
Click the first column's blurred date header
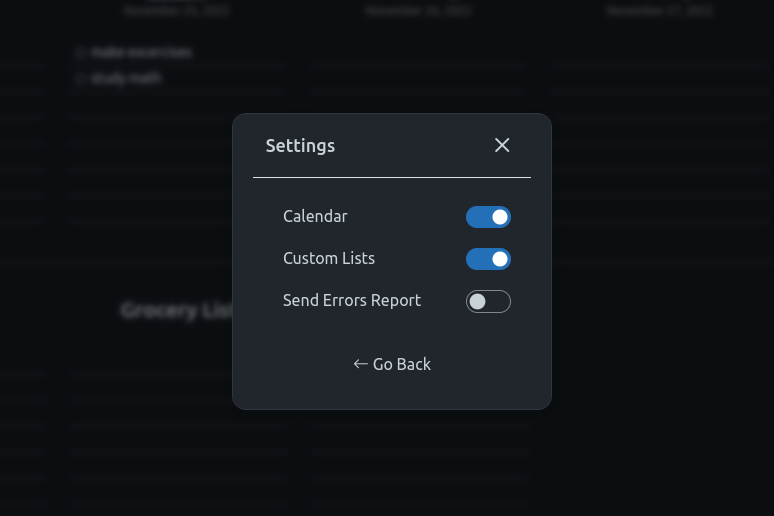(177, 10)
